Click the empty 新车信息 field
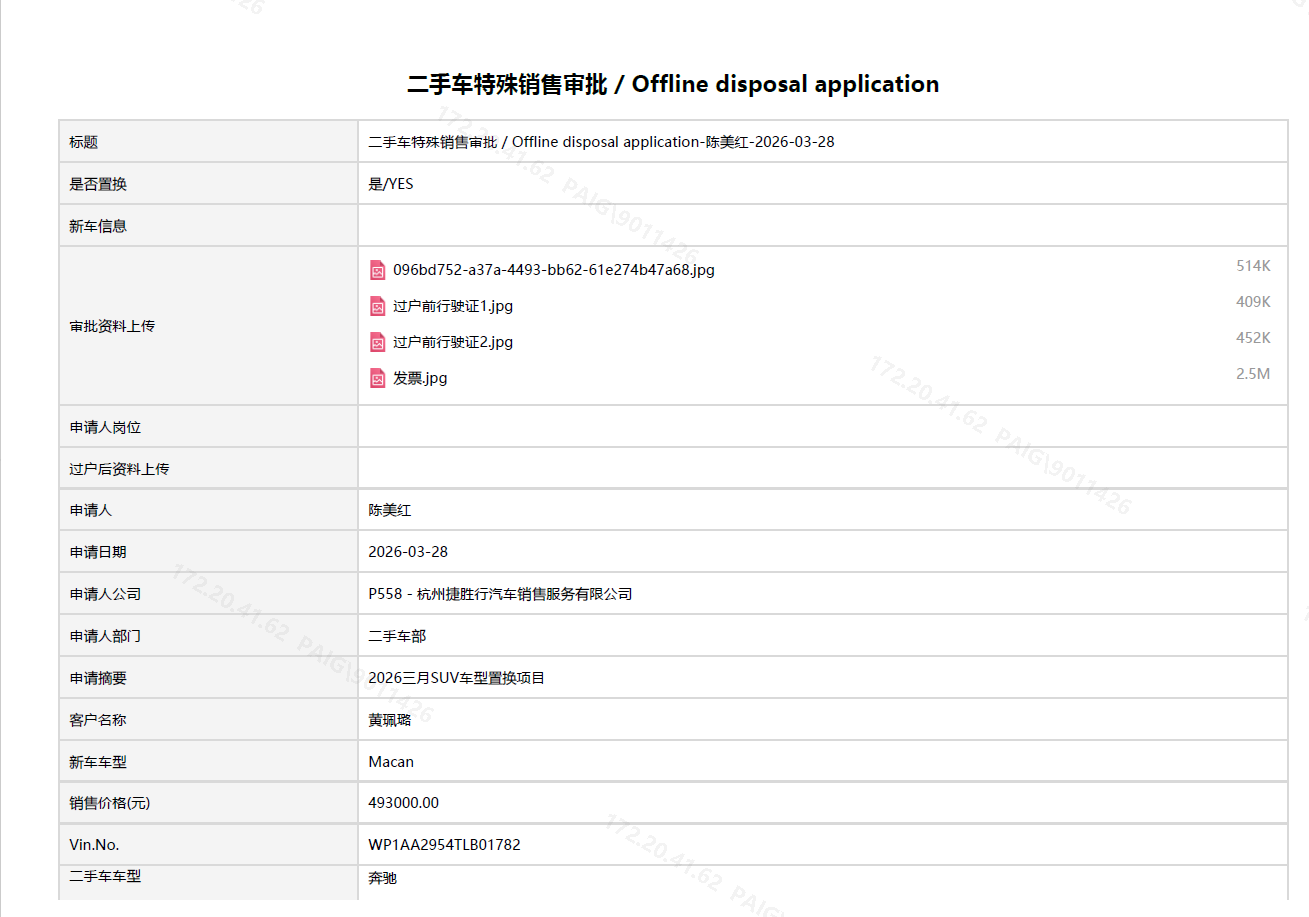 822,226
